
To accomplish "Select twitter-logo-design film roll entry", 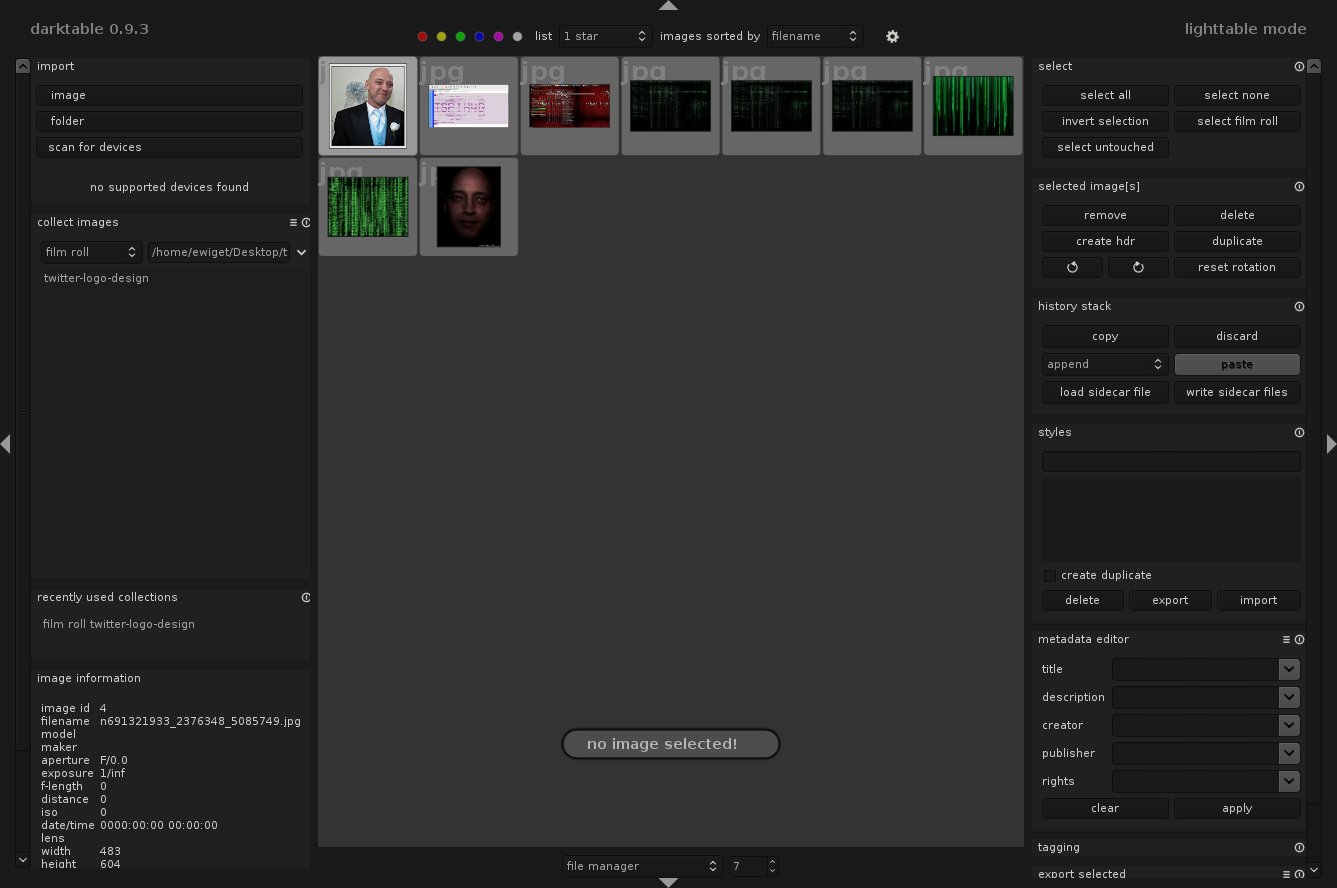I will 96,278.
